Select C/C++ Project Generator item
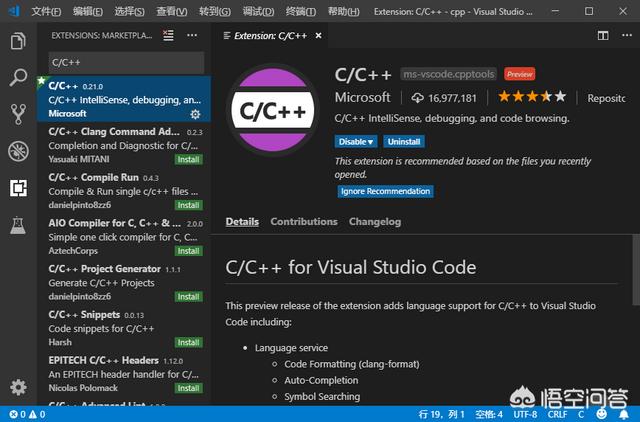 (124, 282)
